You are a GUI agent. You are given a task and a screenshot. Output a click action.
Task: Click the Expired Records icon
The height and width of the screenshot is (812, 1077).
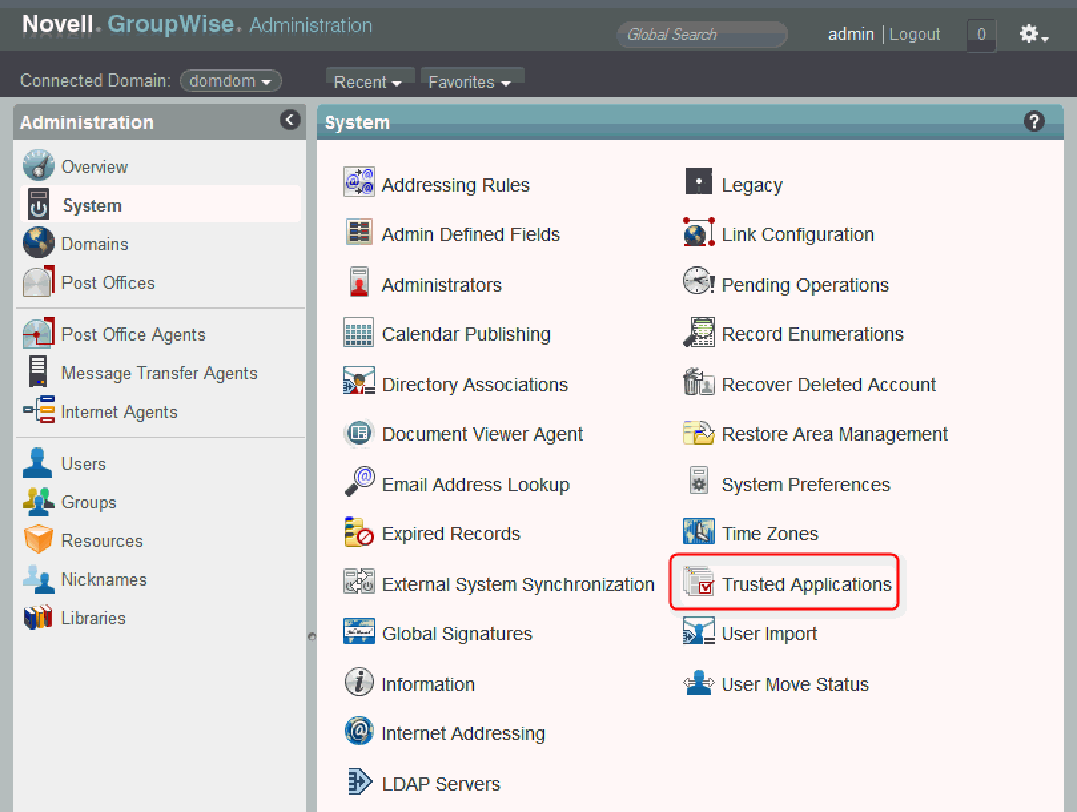coord(359,532)
